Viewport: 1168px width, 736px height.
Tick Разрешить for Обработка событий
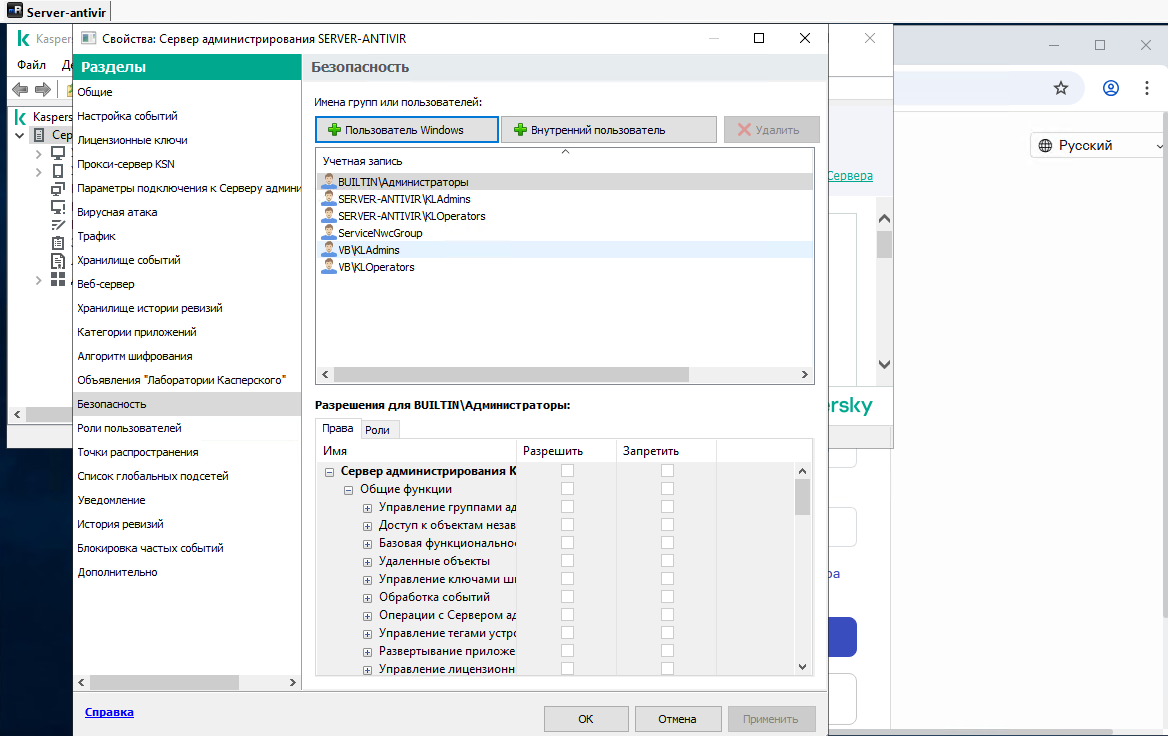[x=568, y=597]
